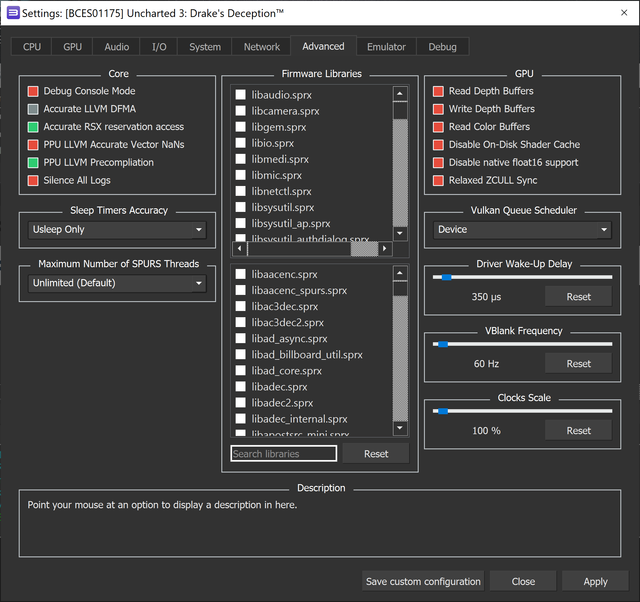Reset the VBlank Frequency
Viewport: 640px width, 602px height.
578,364
